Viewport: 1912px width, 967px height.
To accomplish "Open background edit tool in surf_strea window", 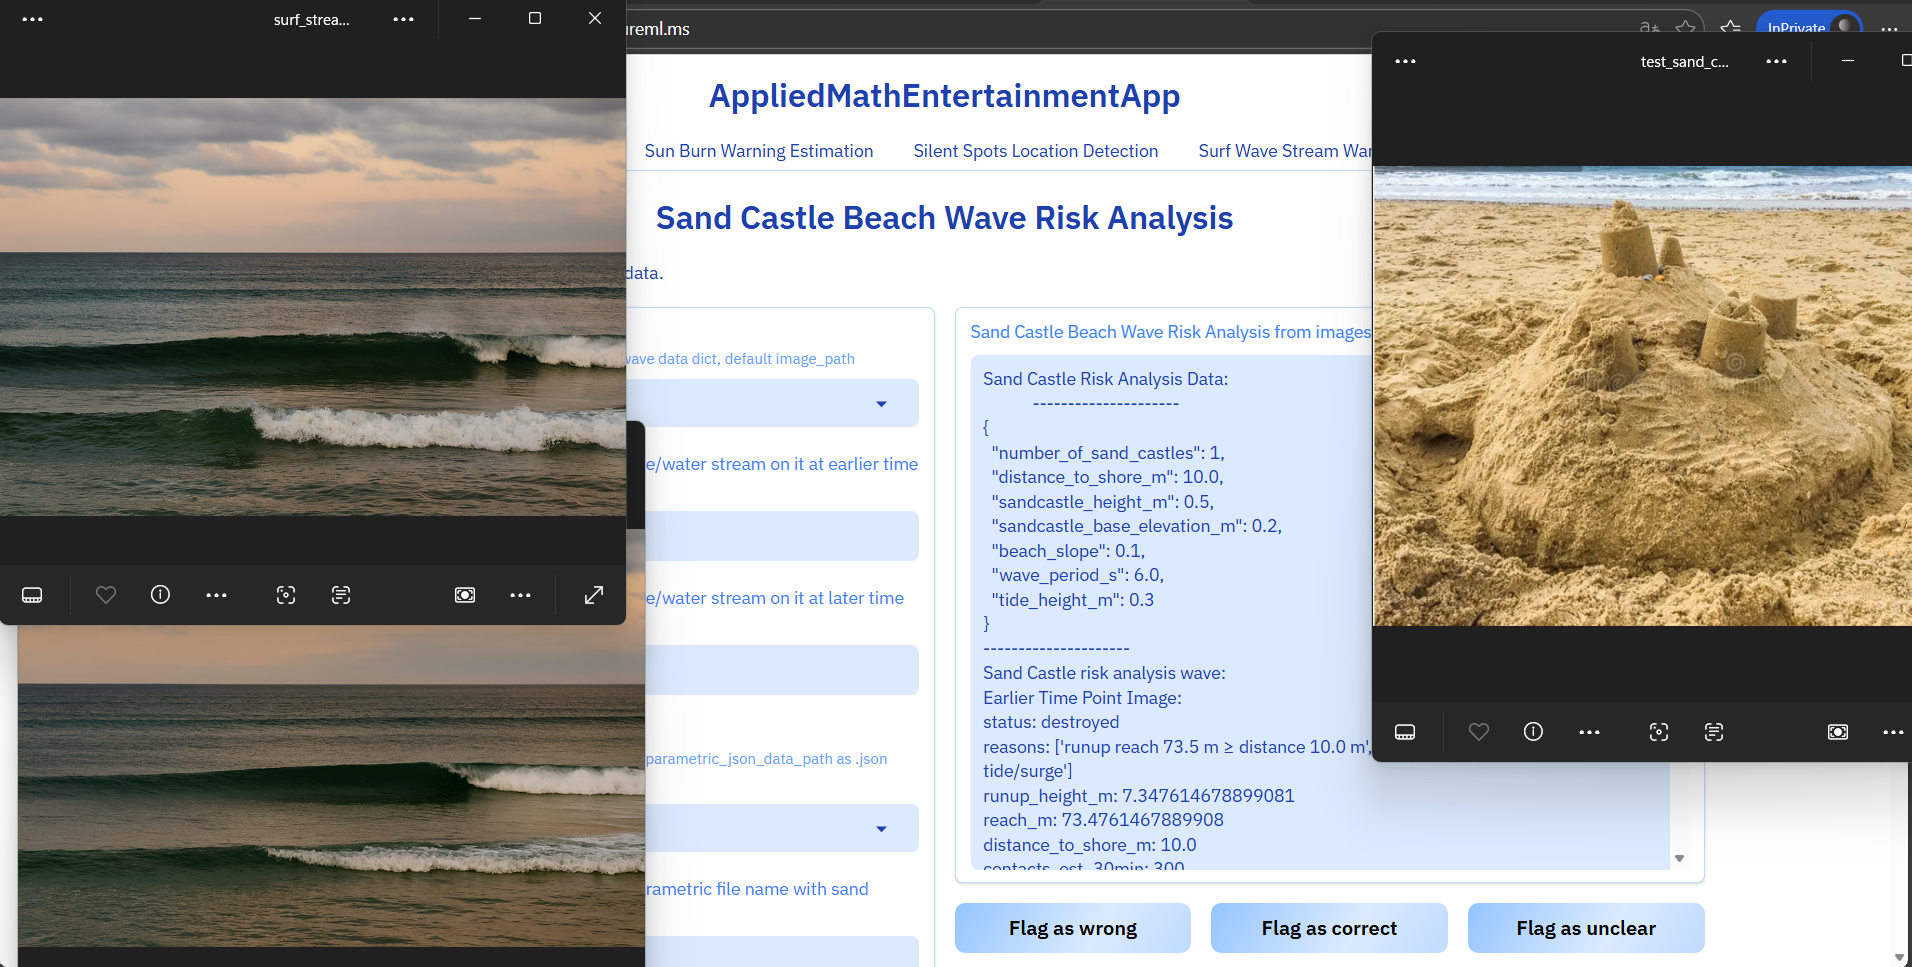I will (x=465, y=595).
